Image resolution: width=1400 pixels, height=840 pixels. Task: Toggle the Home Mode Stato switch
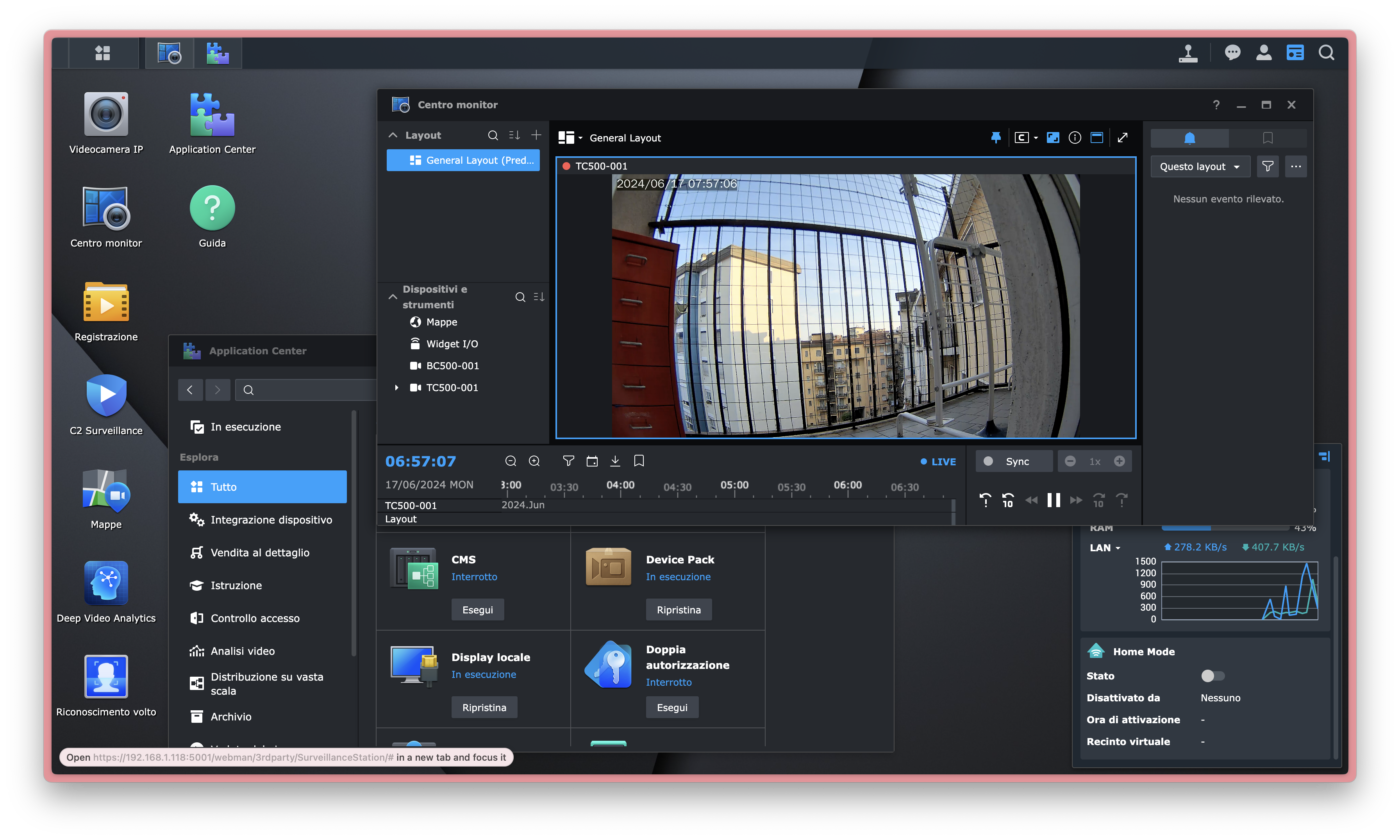[1212, 676]
